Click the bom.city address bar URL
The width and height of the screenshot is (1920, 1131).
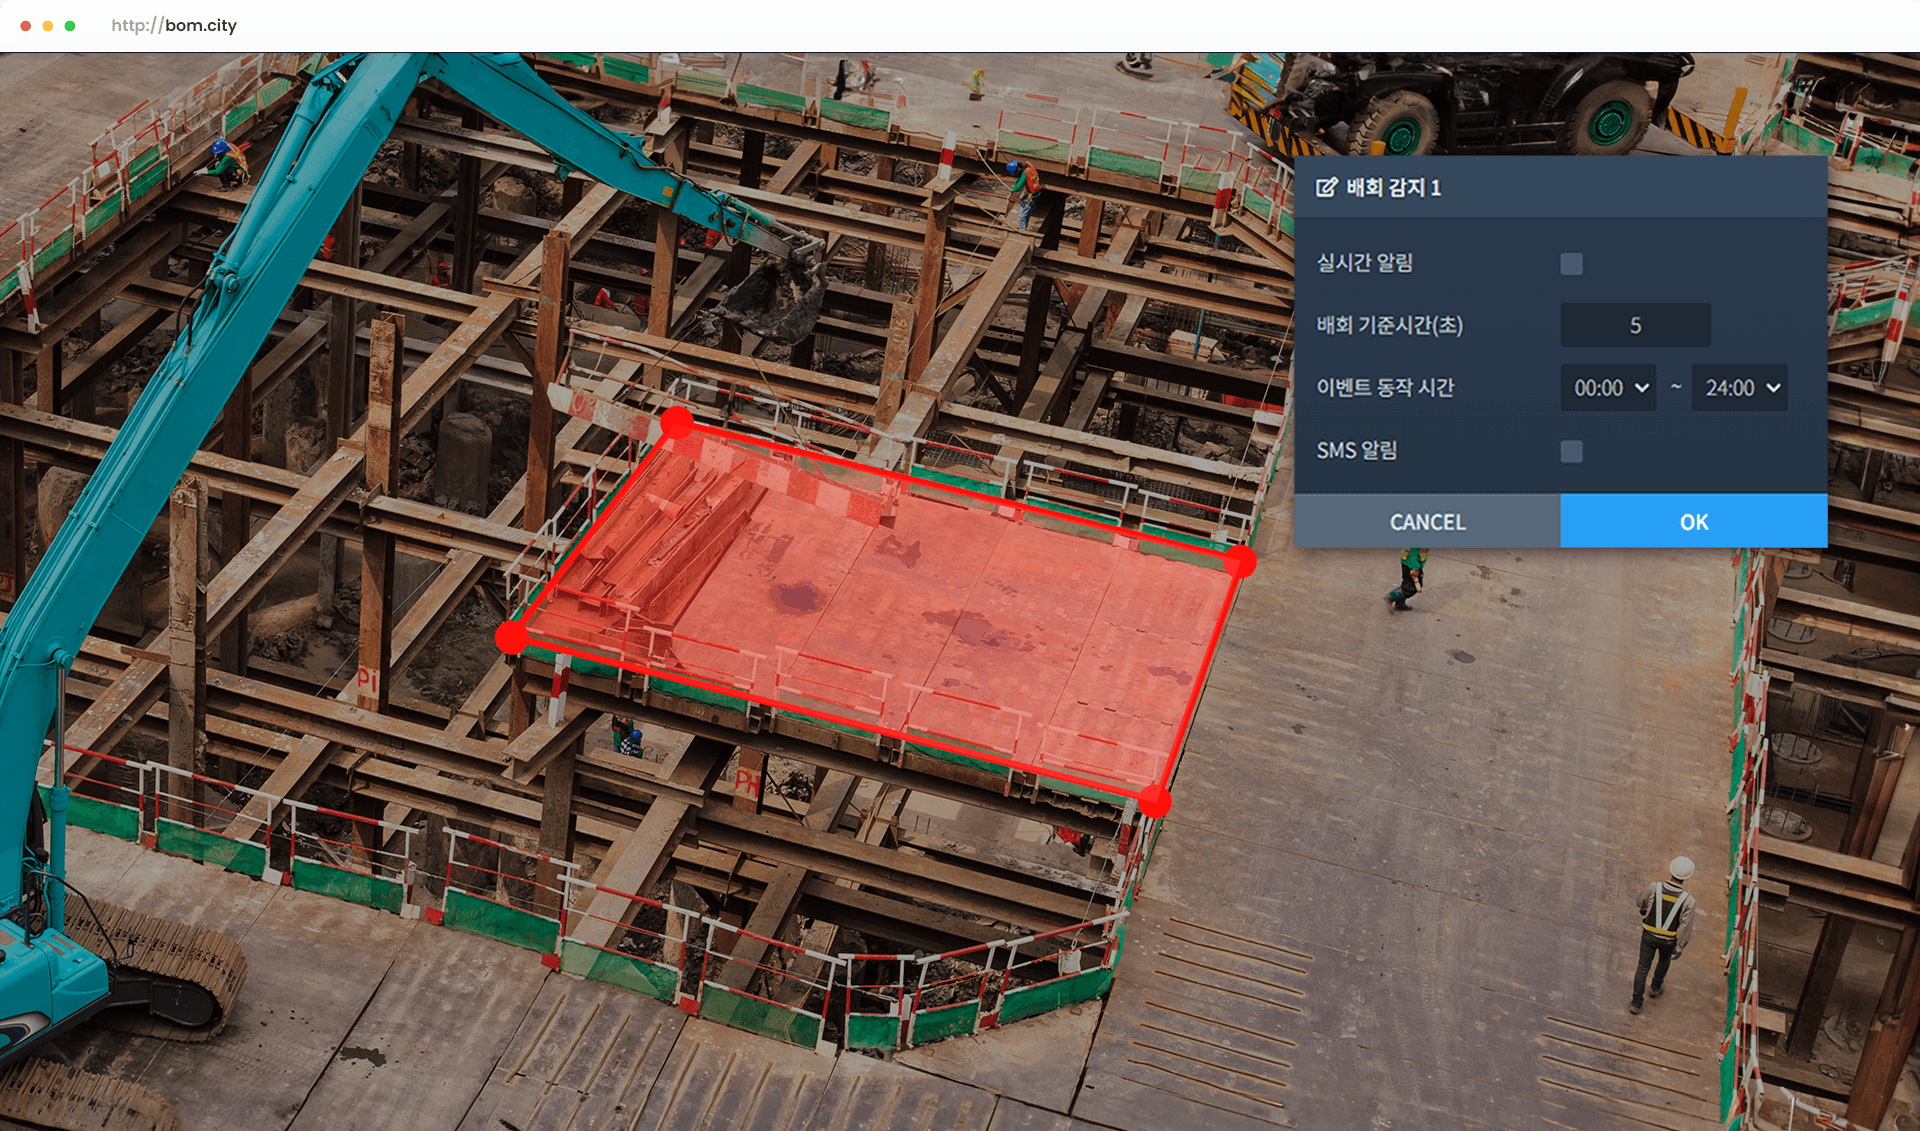pos(174,25)
